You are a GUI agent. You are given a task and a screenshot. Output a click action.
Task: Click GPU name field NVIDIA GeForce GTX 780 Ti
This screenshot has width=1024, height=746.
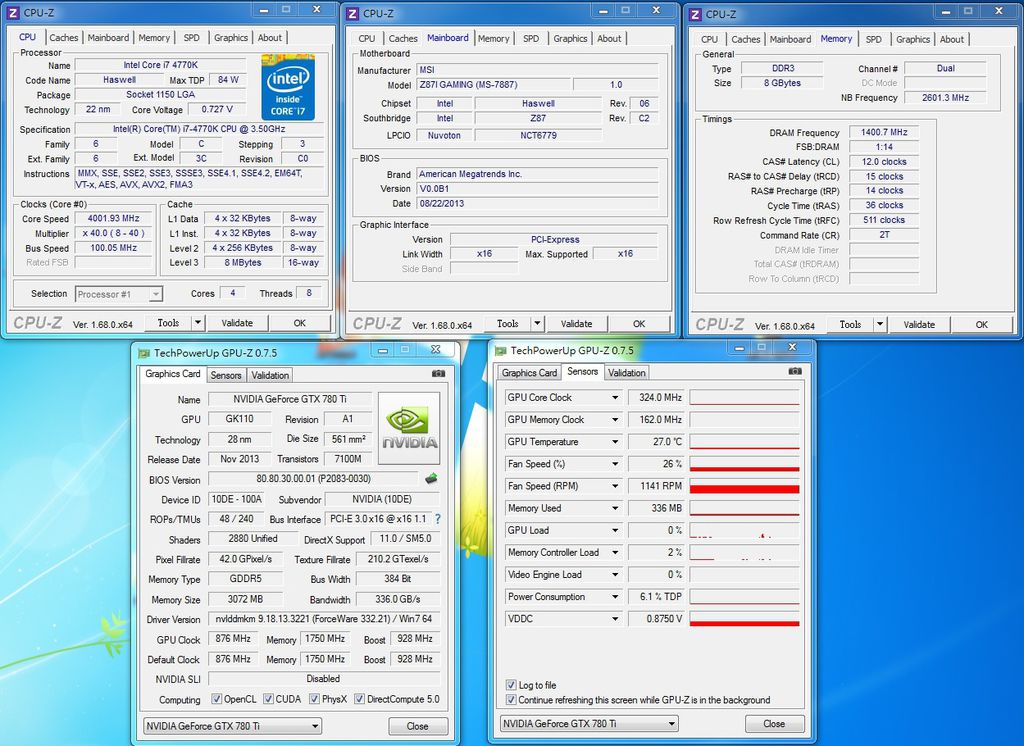click(x=290, y=399)
